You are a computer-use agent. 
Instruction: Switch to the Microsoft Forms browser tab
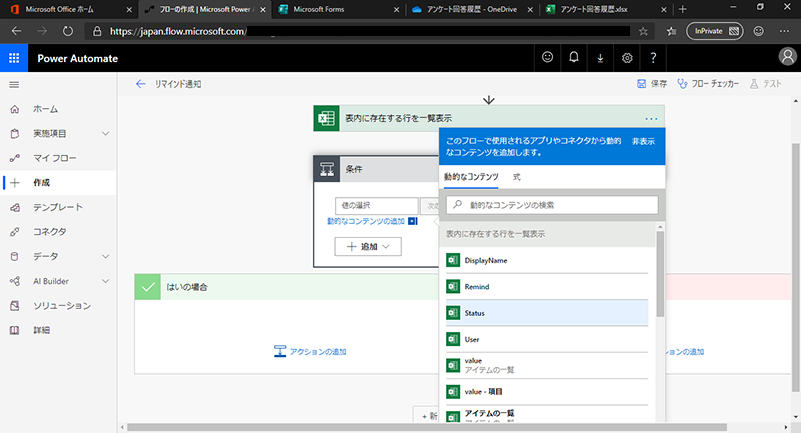pyautogui.click(x=338, y=9)
